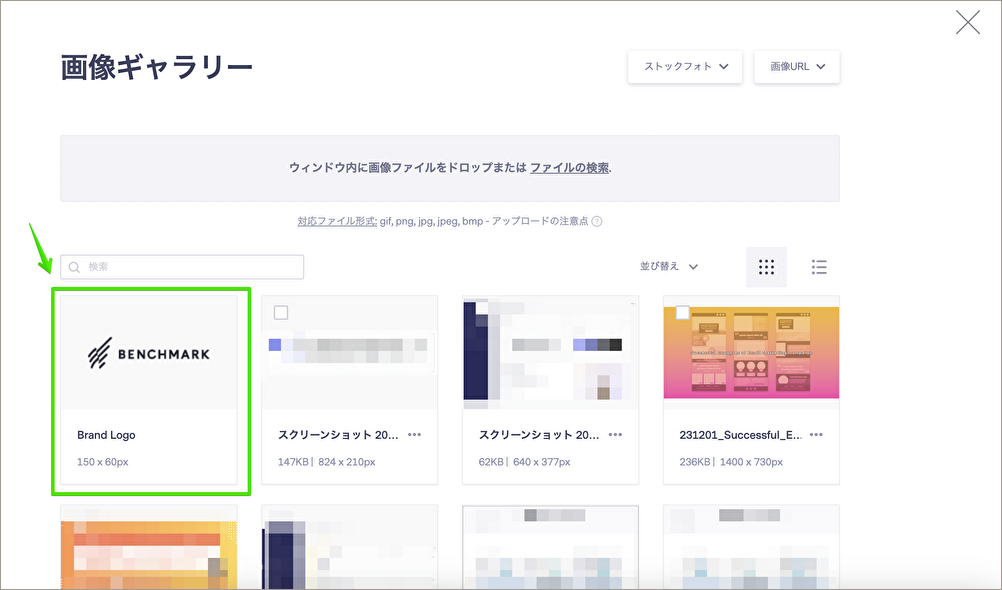Viewport: 1002px width, 590px height.
Task: Select the pink 231201_Successful_E thumbnail
Action: [x=751, y=353]
